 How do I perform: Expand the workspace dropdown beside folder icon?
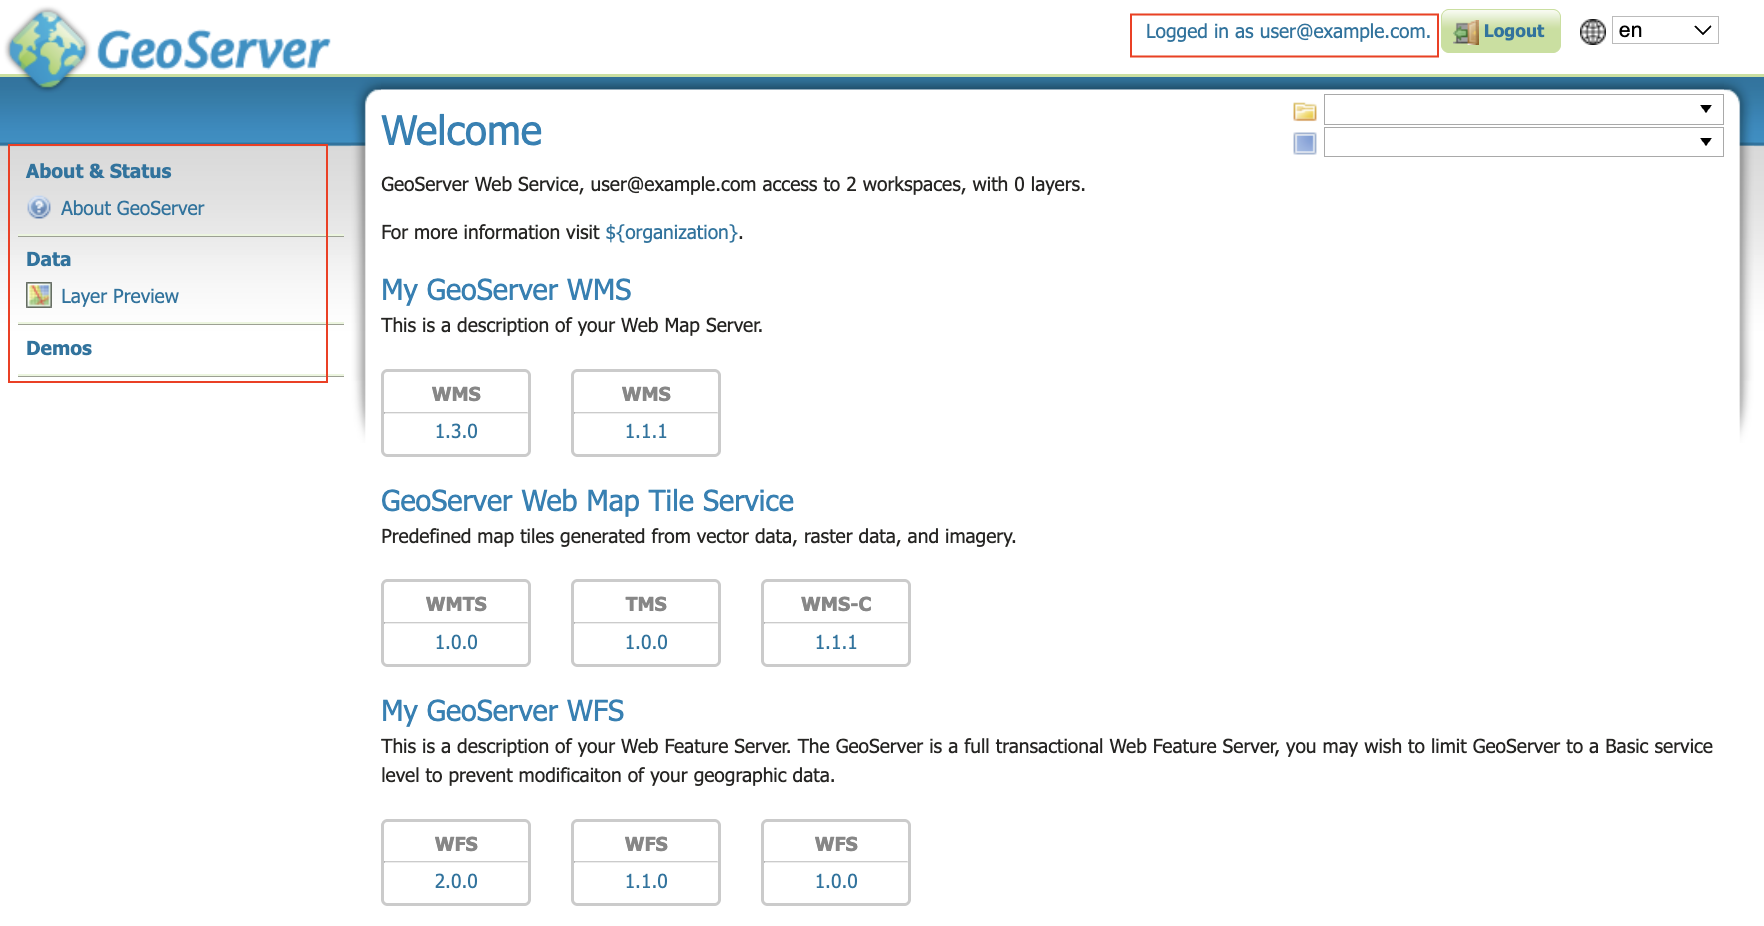point(1522,110)
